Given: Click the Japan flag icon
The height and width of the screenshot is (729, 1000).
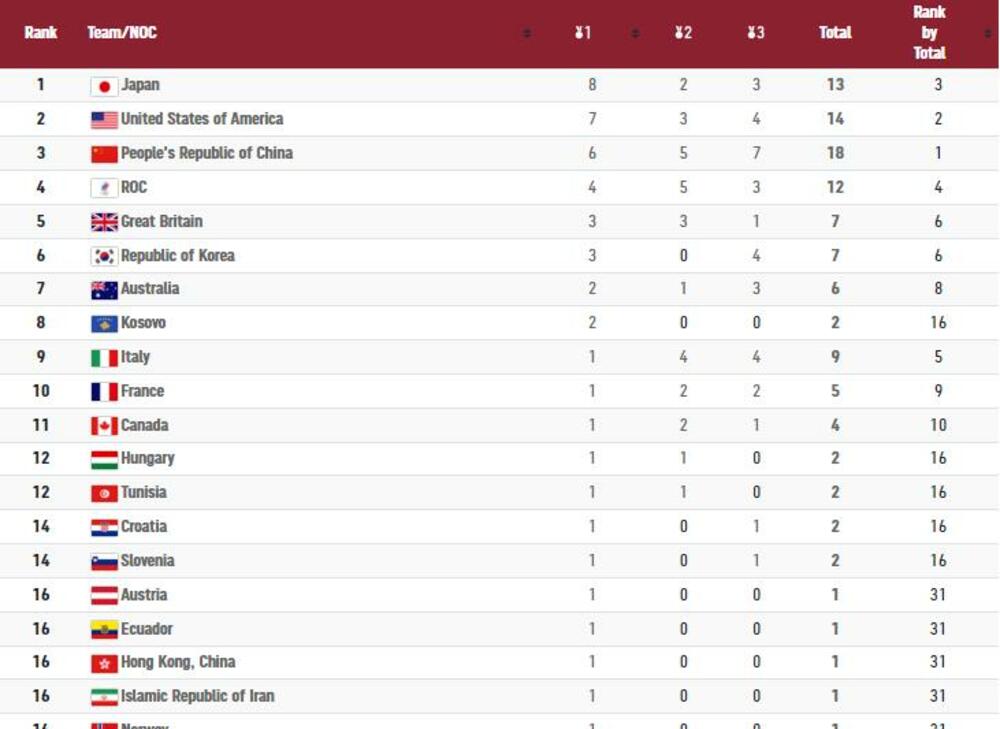Looking at the screenshot, I should [x=104, y=86].
